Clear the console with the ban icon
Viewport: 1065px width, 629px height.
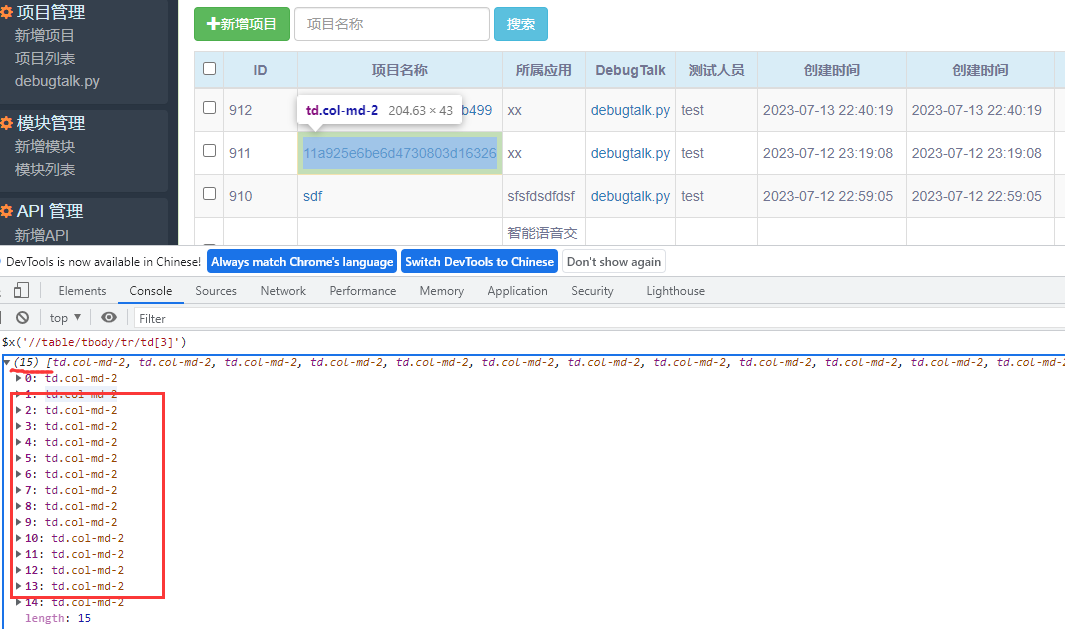21,317
